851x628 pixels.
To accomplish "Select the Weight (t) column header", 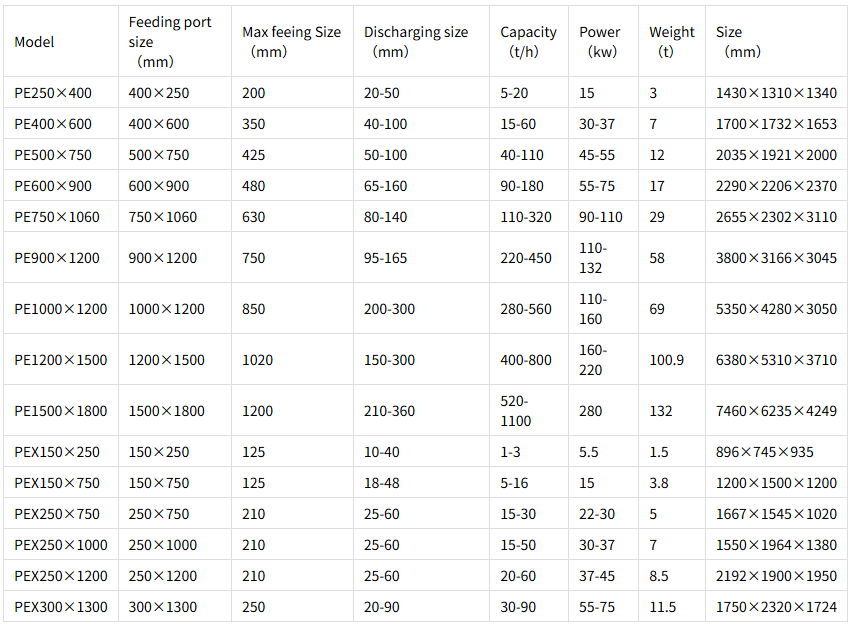I will pos(671,42).
